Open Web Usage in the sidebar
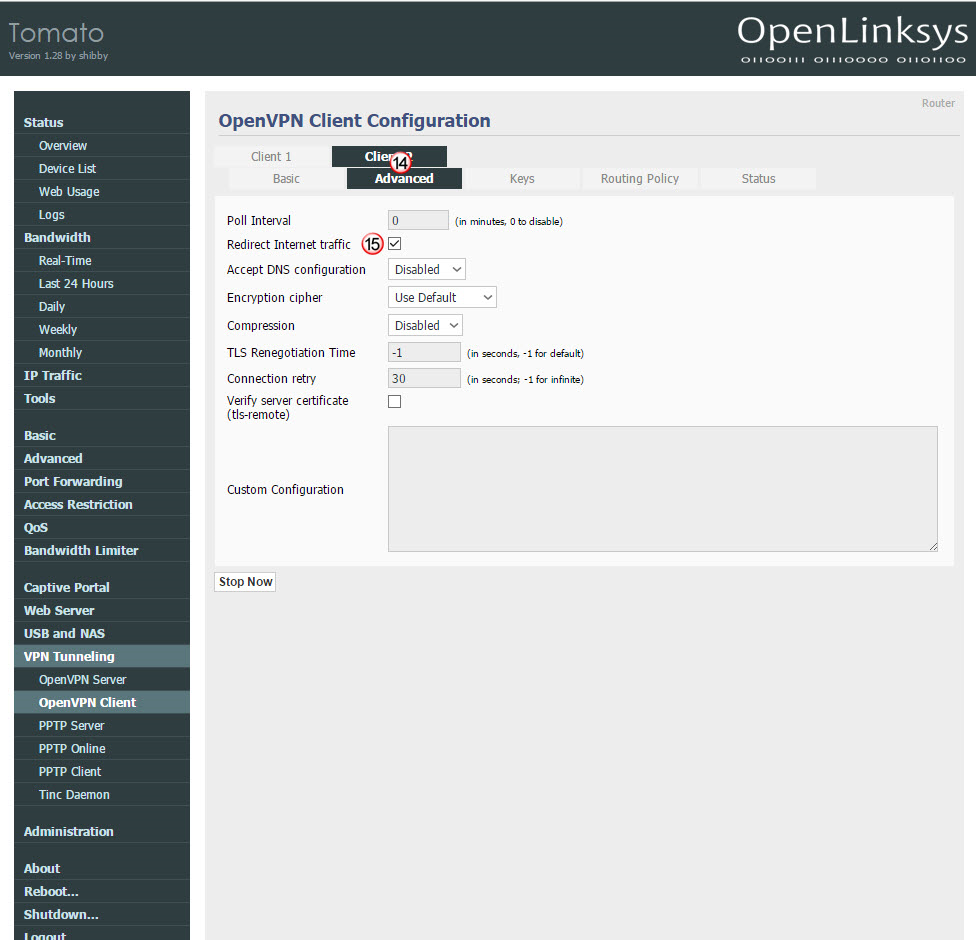The width and height of the screenshot is (976, 940). [x=102, y=191]
